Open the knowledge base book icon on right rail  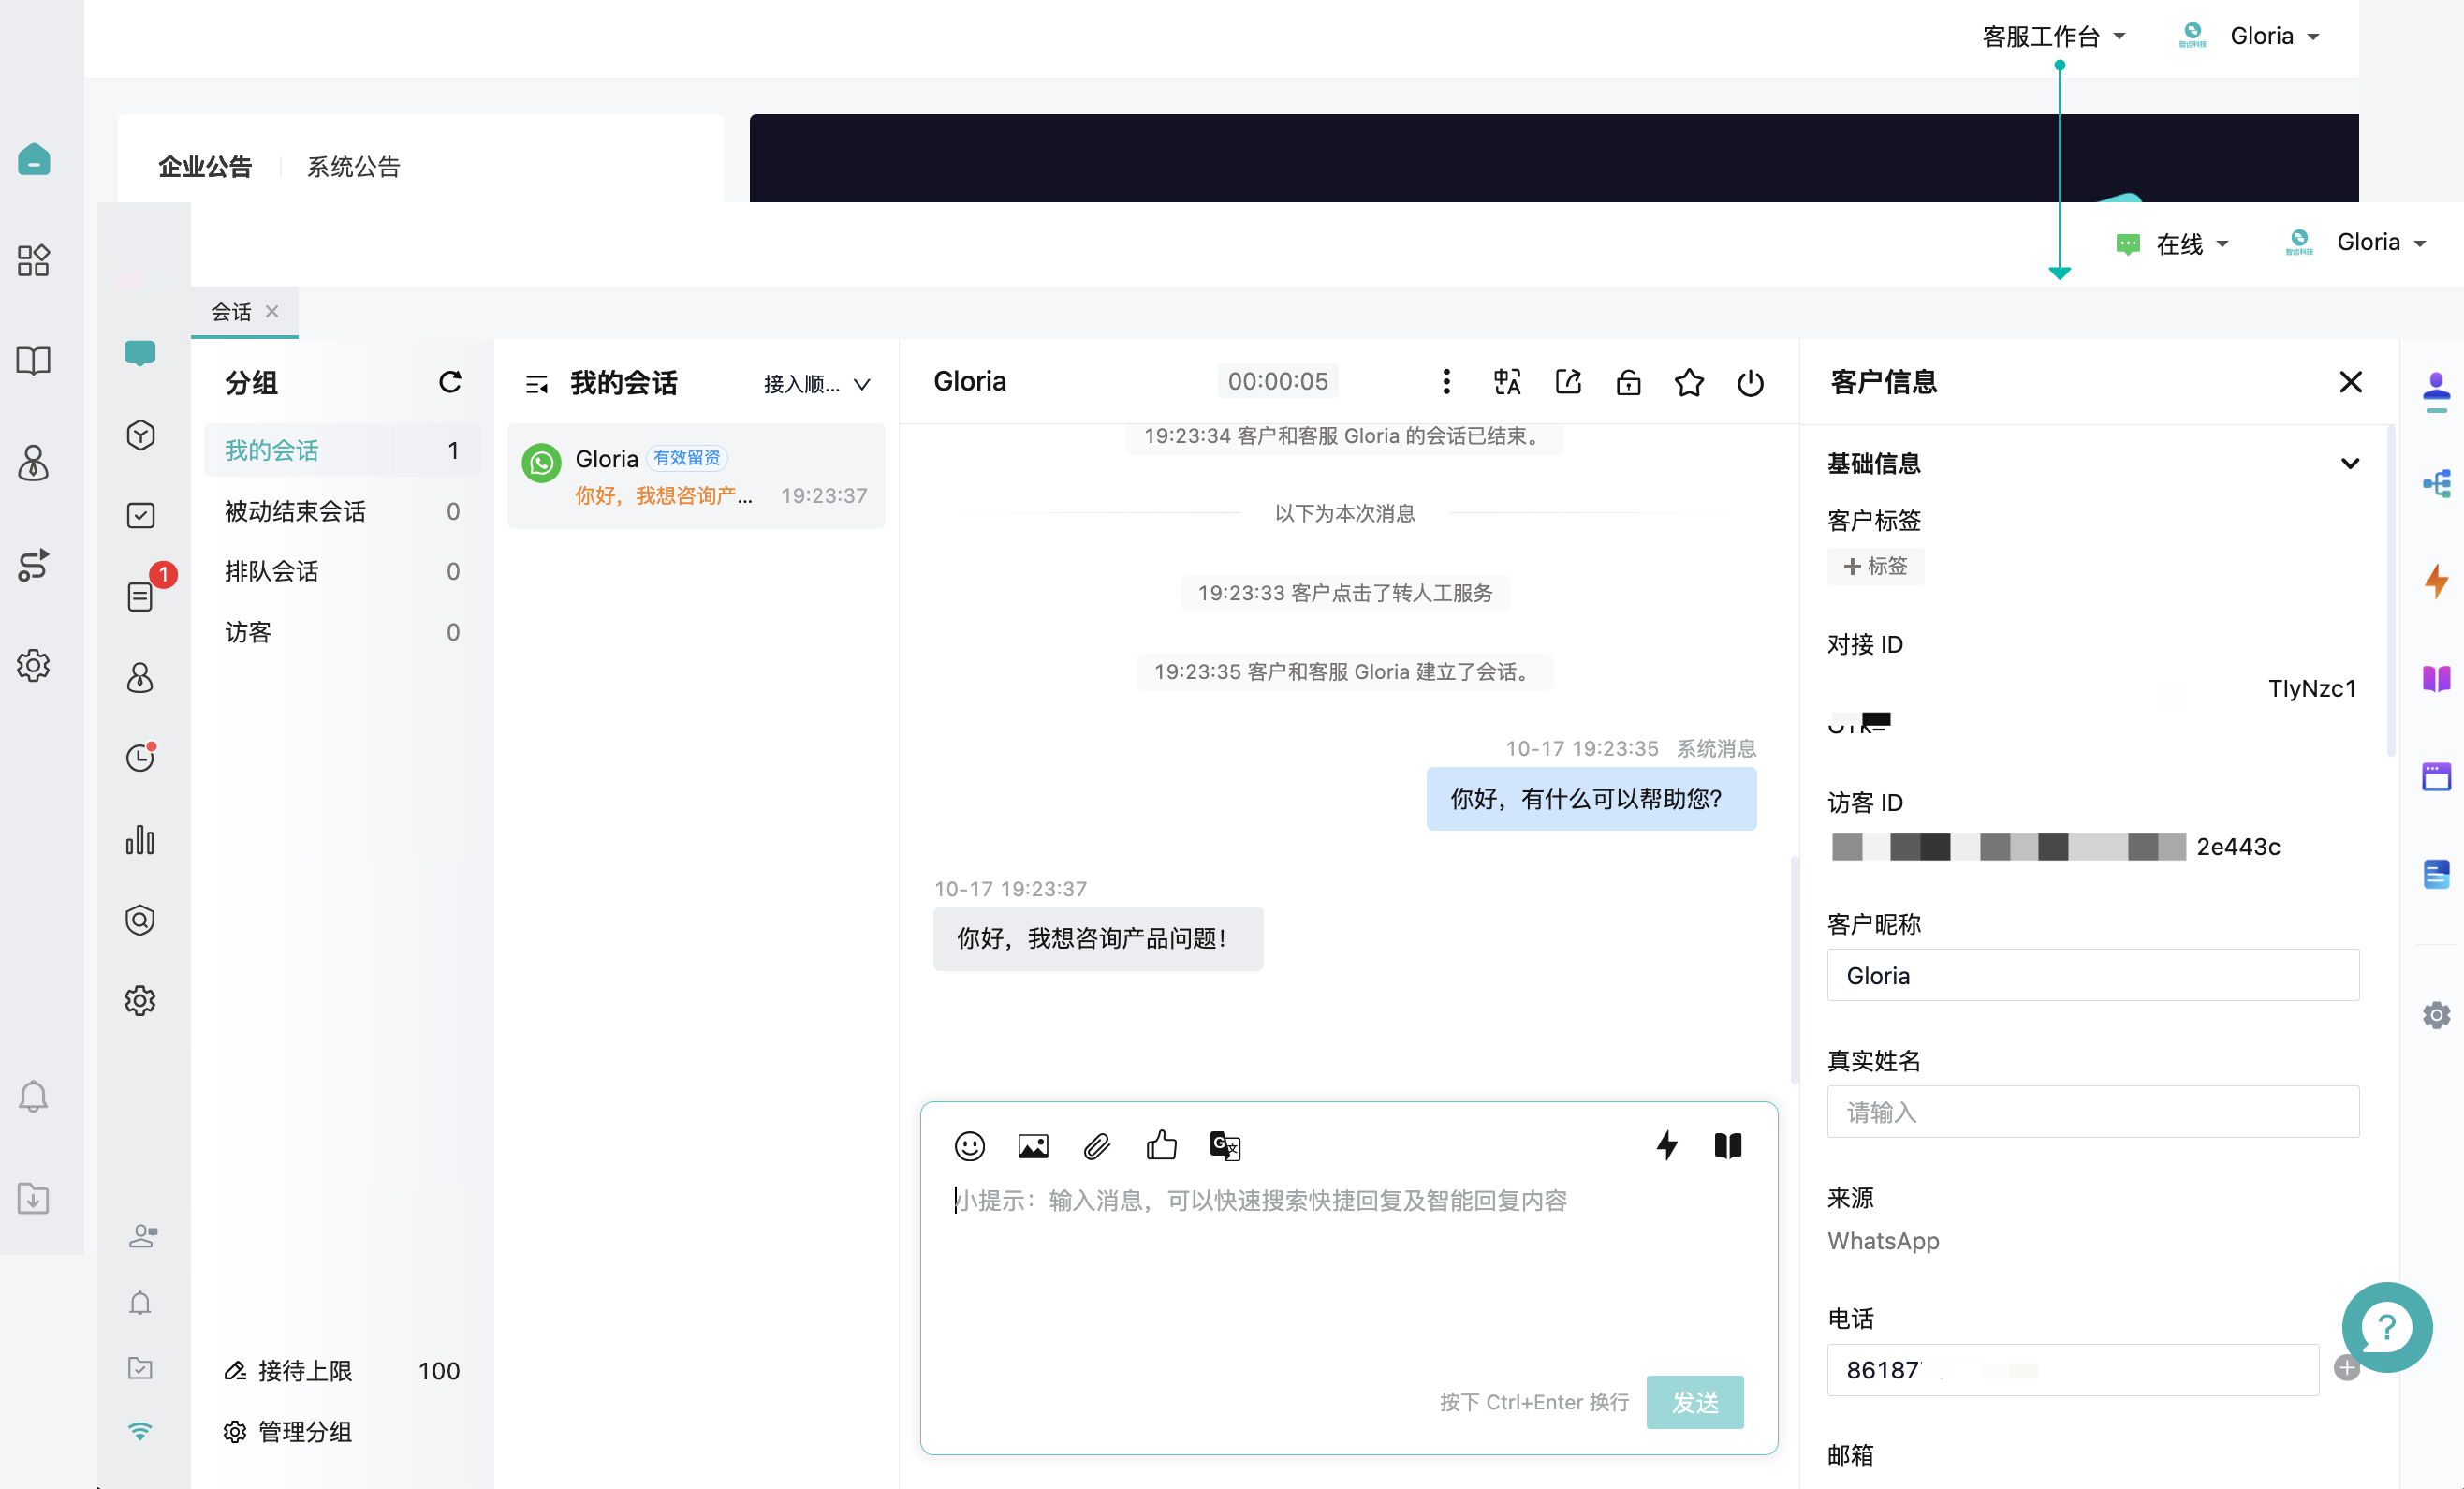pos(2437,680)
